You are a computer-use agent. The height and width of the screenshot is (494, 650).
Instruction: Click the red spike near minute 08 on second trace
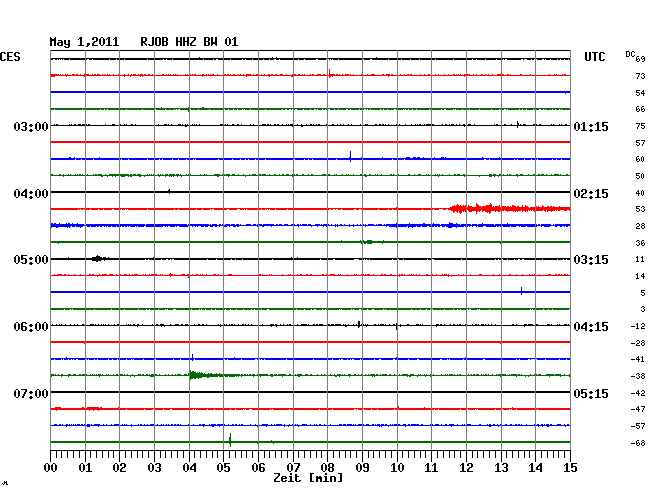coord(330,74)
